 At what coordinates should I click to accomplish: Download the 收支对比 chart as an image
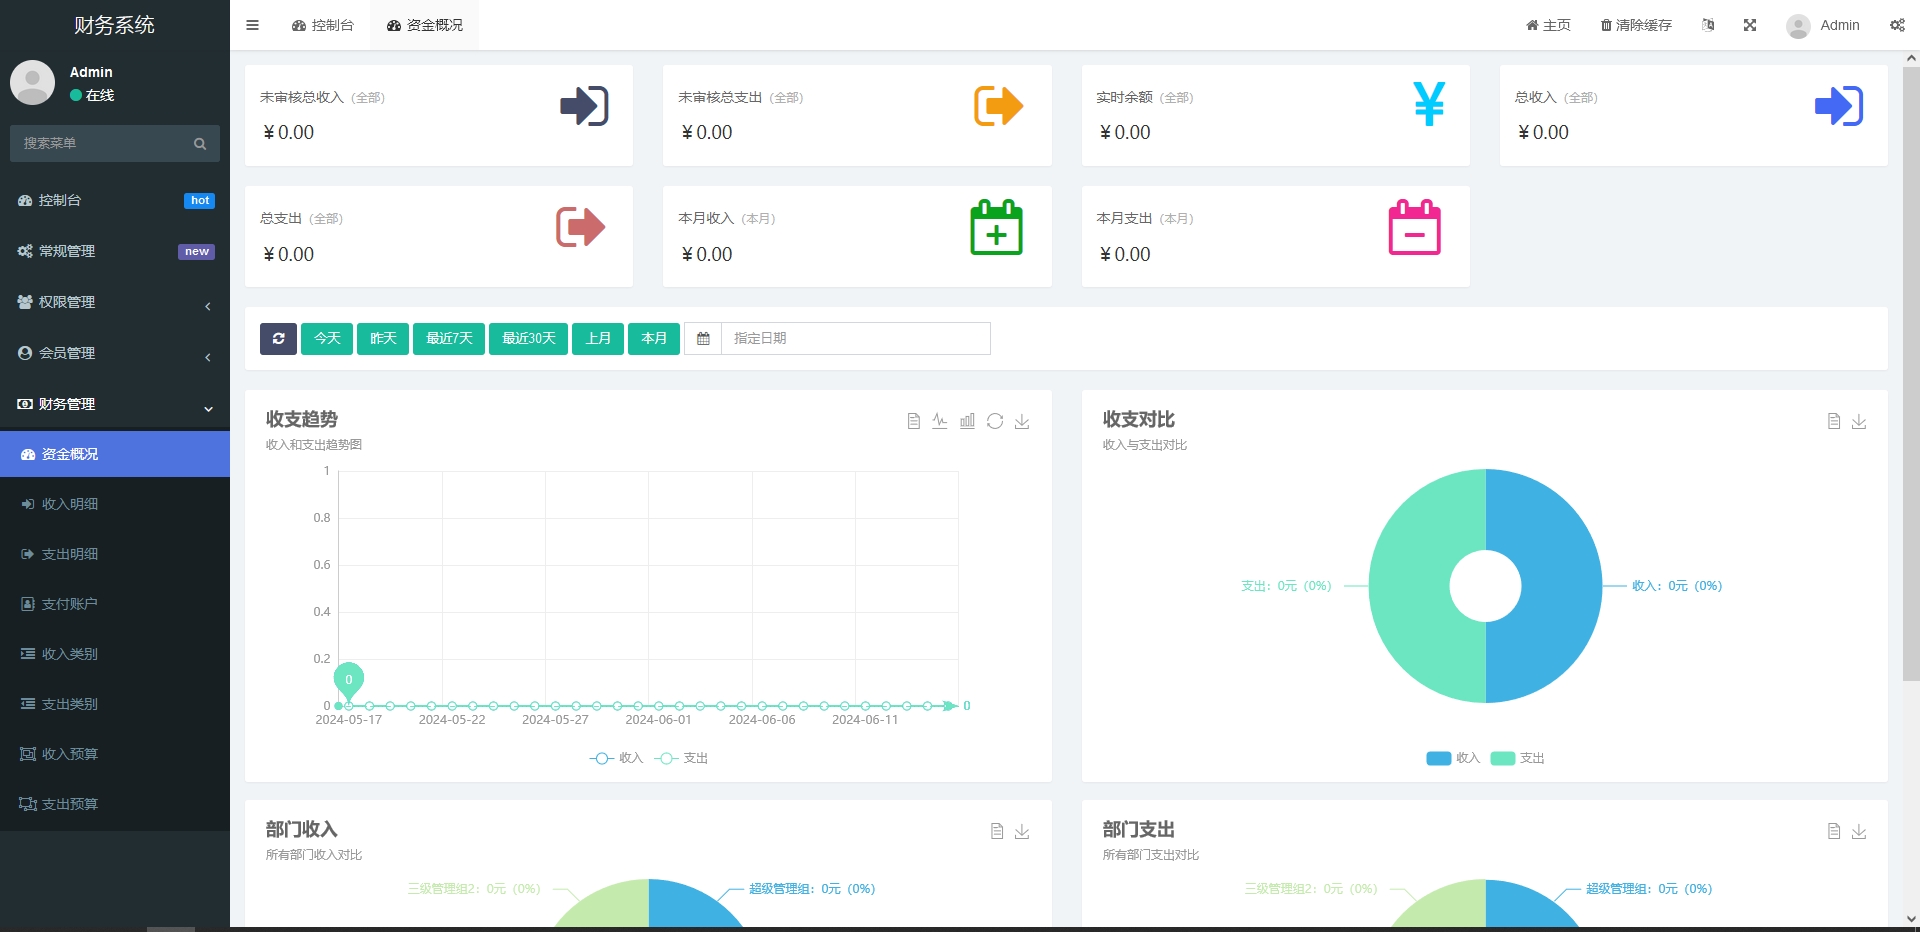point(1859,422)
